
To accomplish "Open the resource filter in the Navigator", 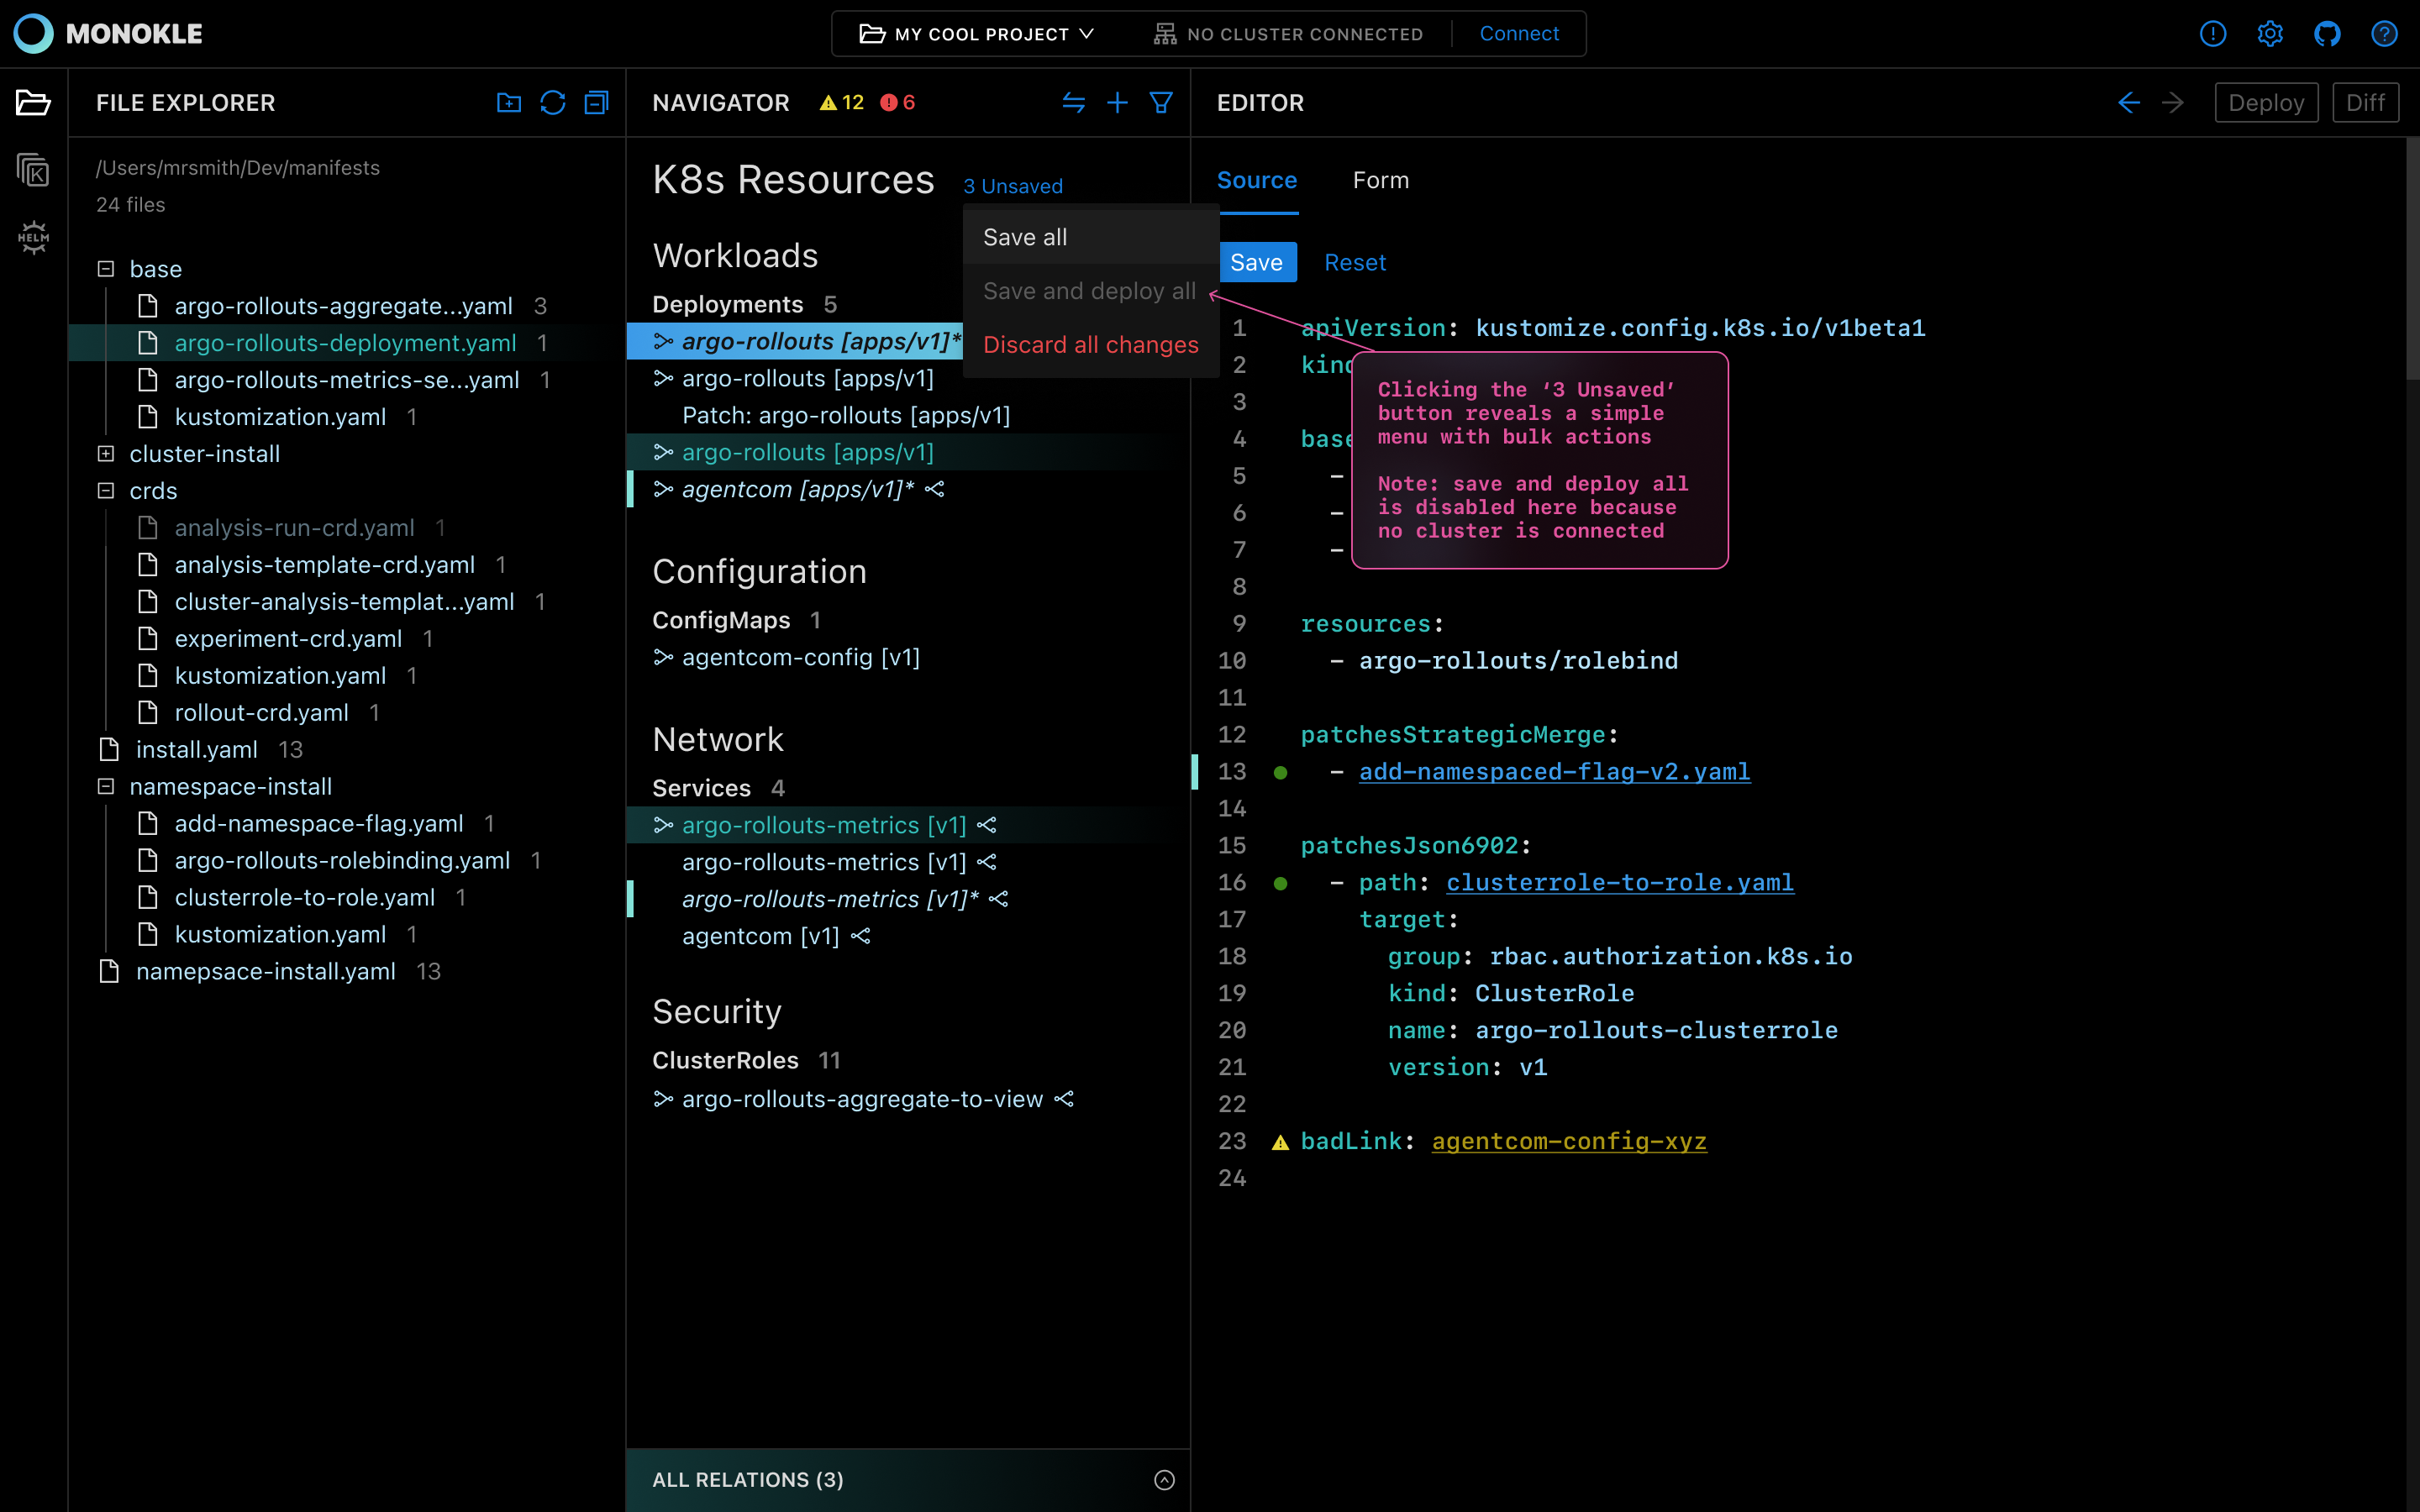I will coord(1161,102).
